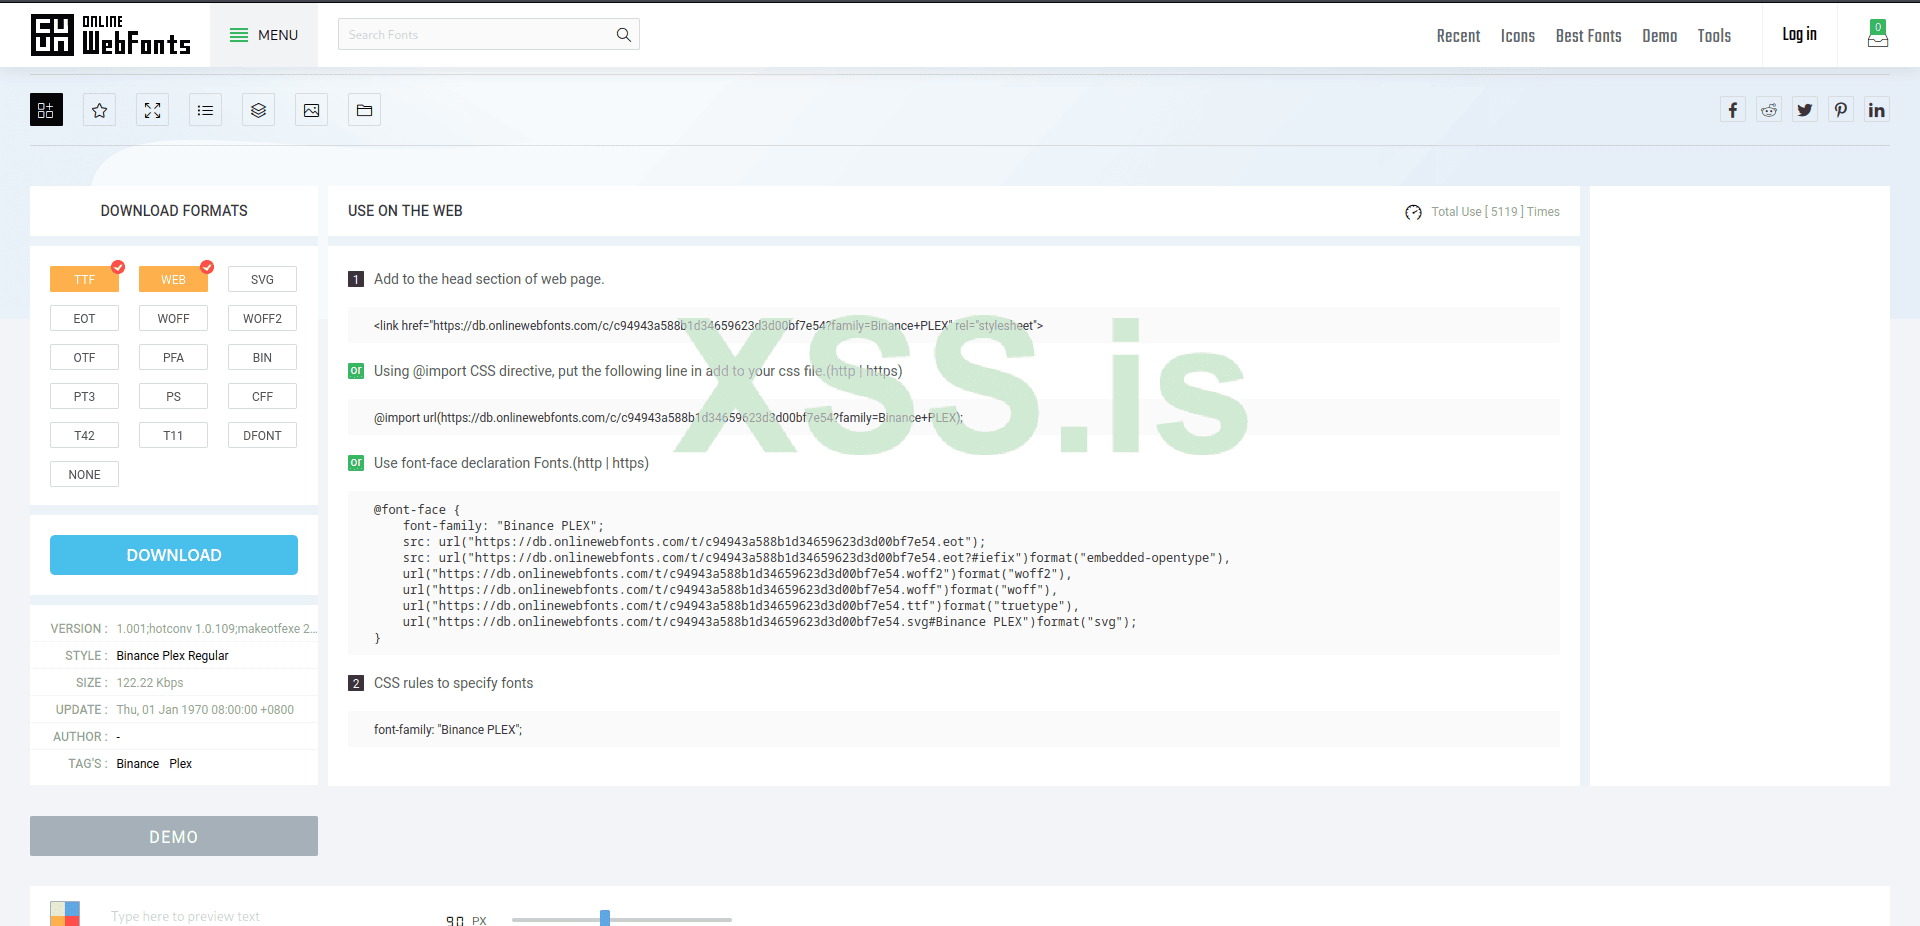
Task: Deselect the TTF download format
Action: (x=84, y=279)
